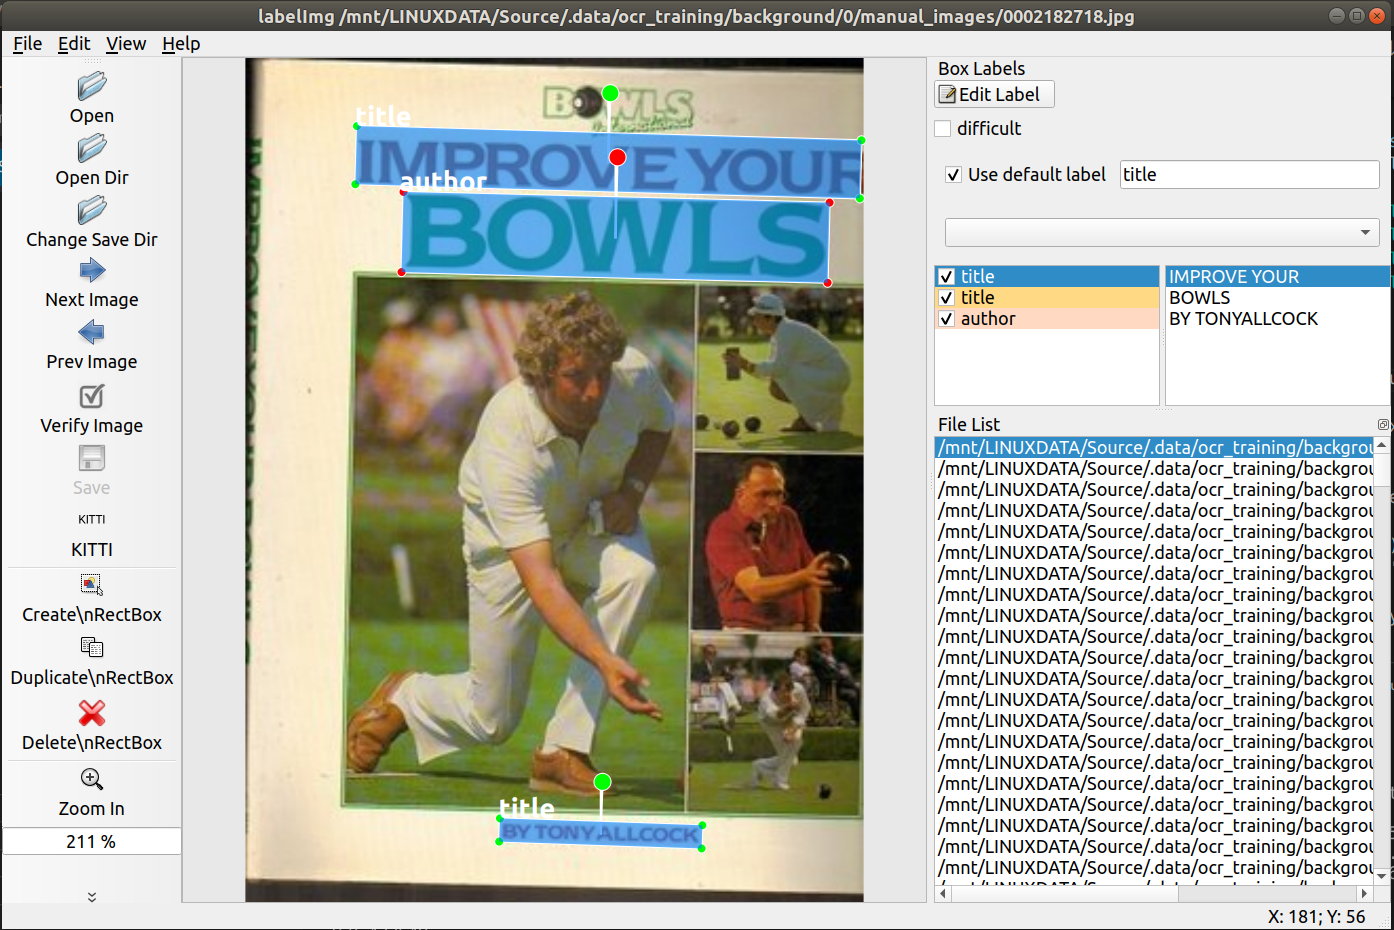This screenshot has height=930, width=1394.
Task: Float the File List dock panel
Action: click(1383, 424)
